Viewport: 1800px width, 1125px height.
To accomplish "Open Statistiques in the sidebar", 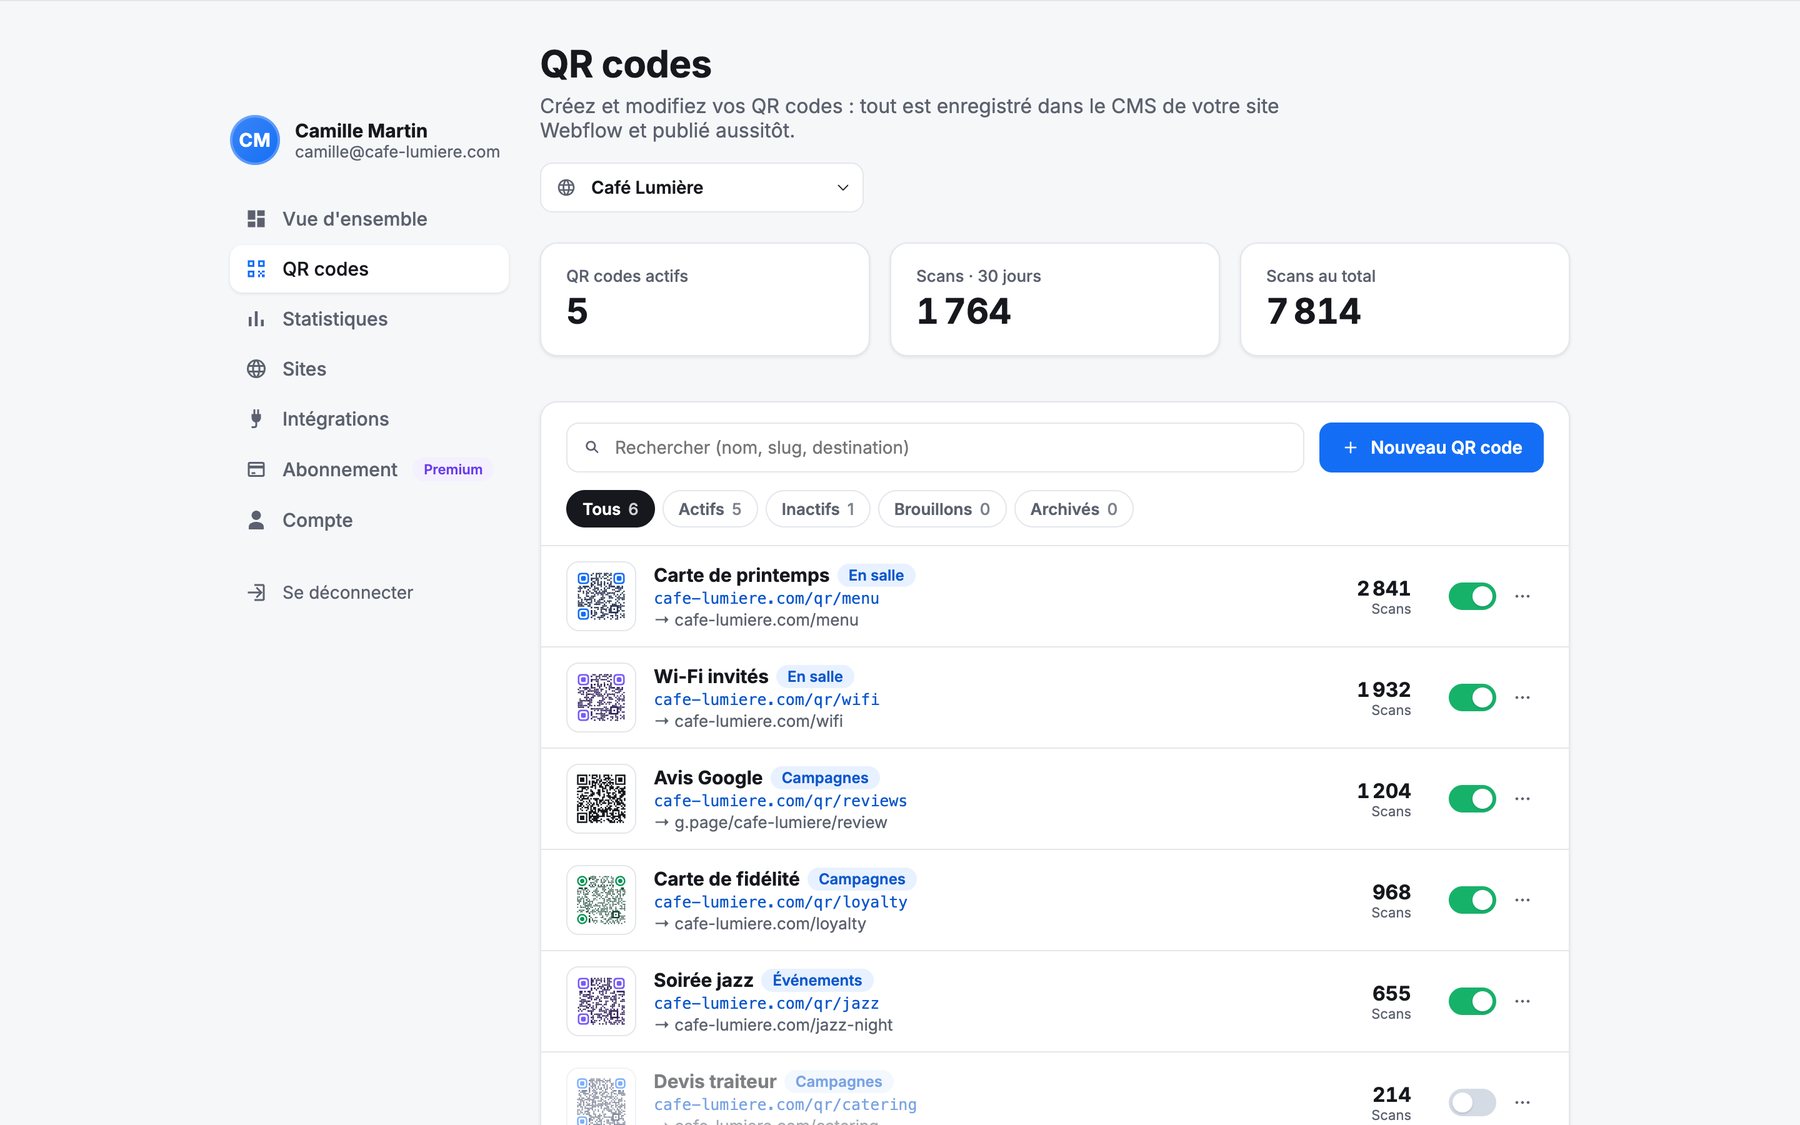I will click(369, 319).
